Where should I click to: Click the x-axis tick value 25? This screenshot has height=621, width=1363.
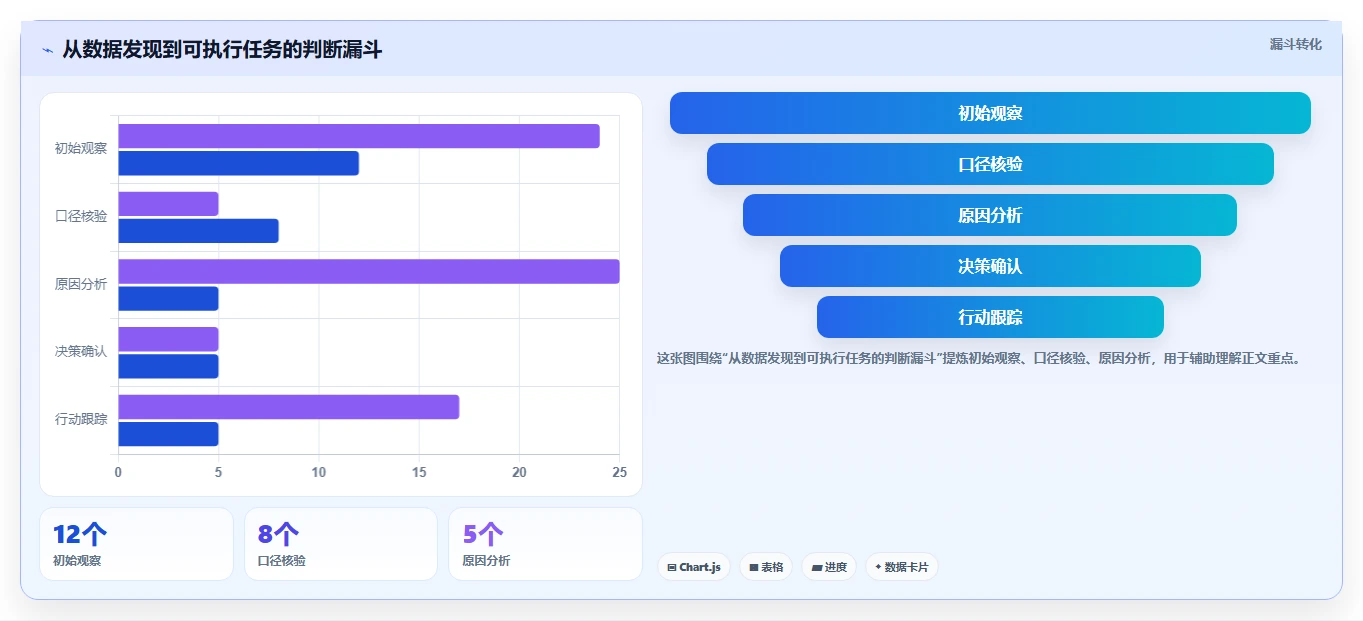619,472
